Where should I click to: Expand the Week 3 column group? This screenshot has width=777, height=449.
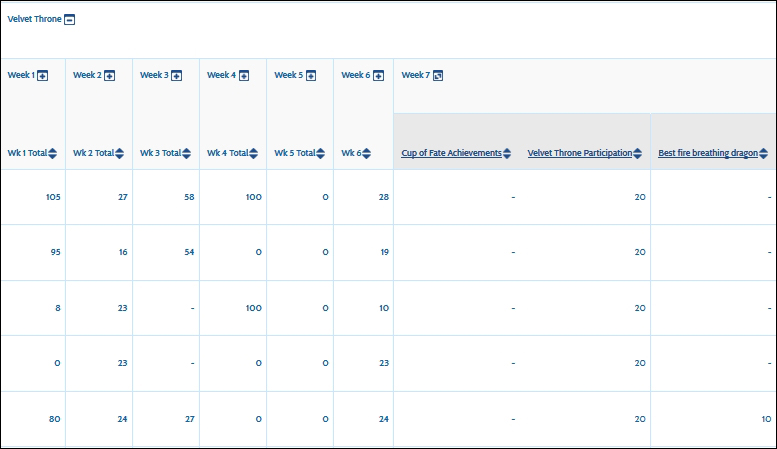[176, 76]
